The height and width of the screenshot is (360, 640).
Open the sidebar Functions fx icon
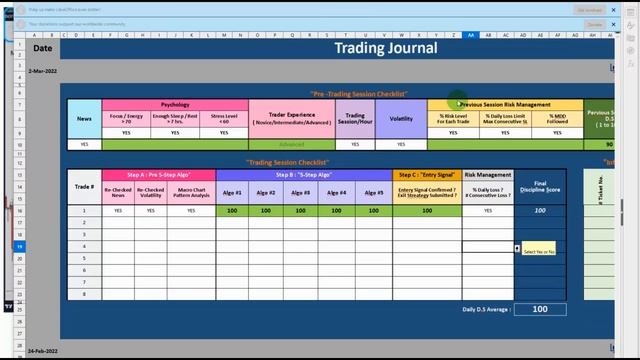(631, 63)
